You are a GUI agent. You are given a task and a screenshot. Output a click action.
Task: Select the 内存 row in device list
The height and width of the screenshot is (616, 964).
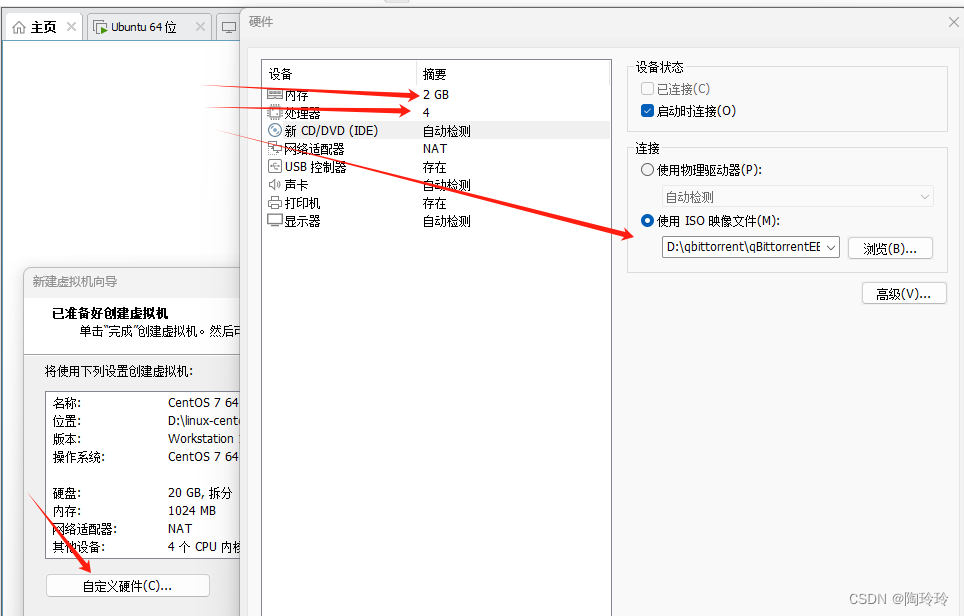pos(436,95)
